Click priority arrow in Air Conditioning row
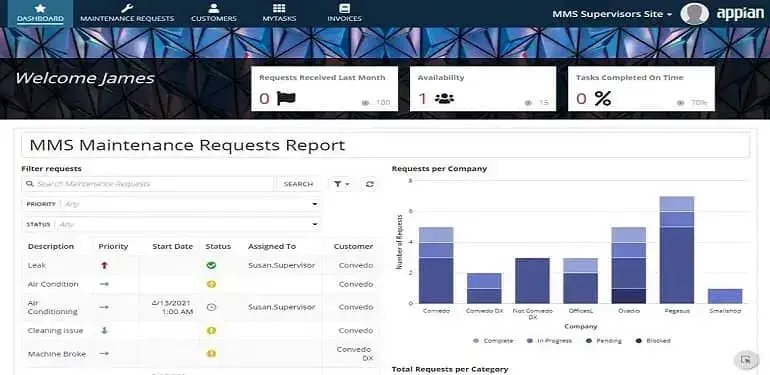This screenshot has width=770, height=375. [104, 307]
